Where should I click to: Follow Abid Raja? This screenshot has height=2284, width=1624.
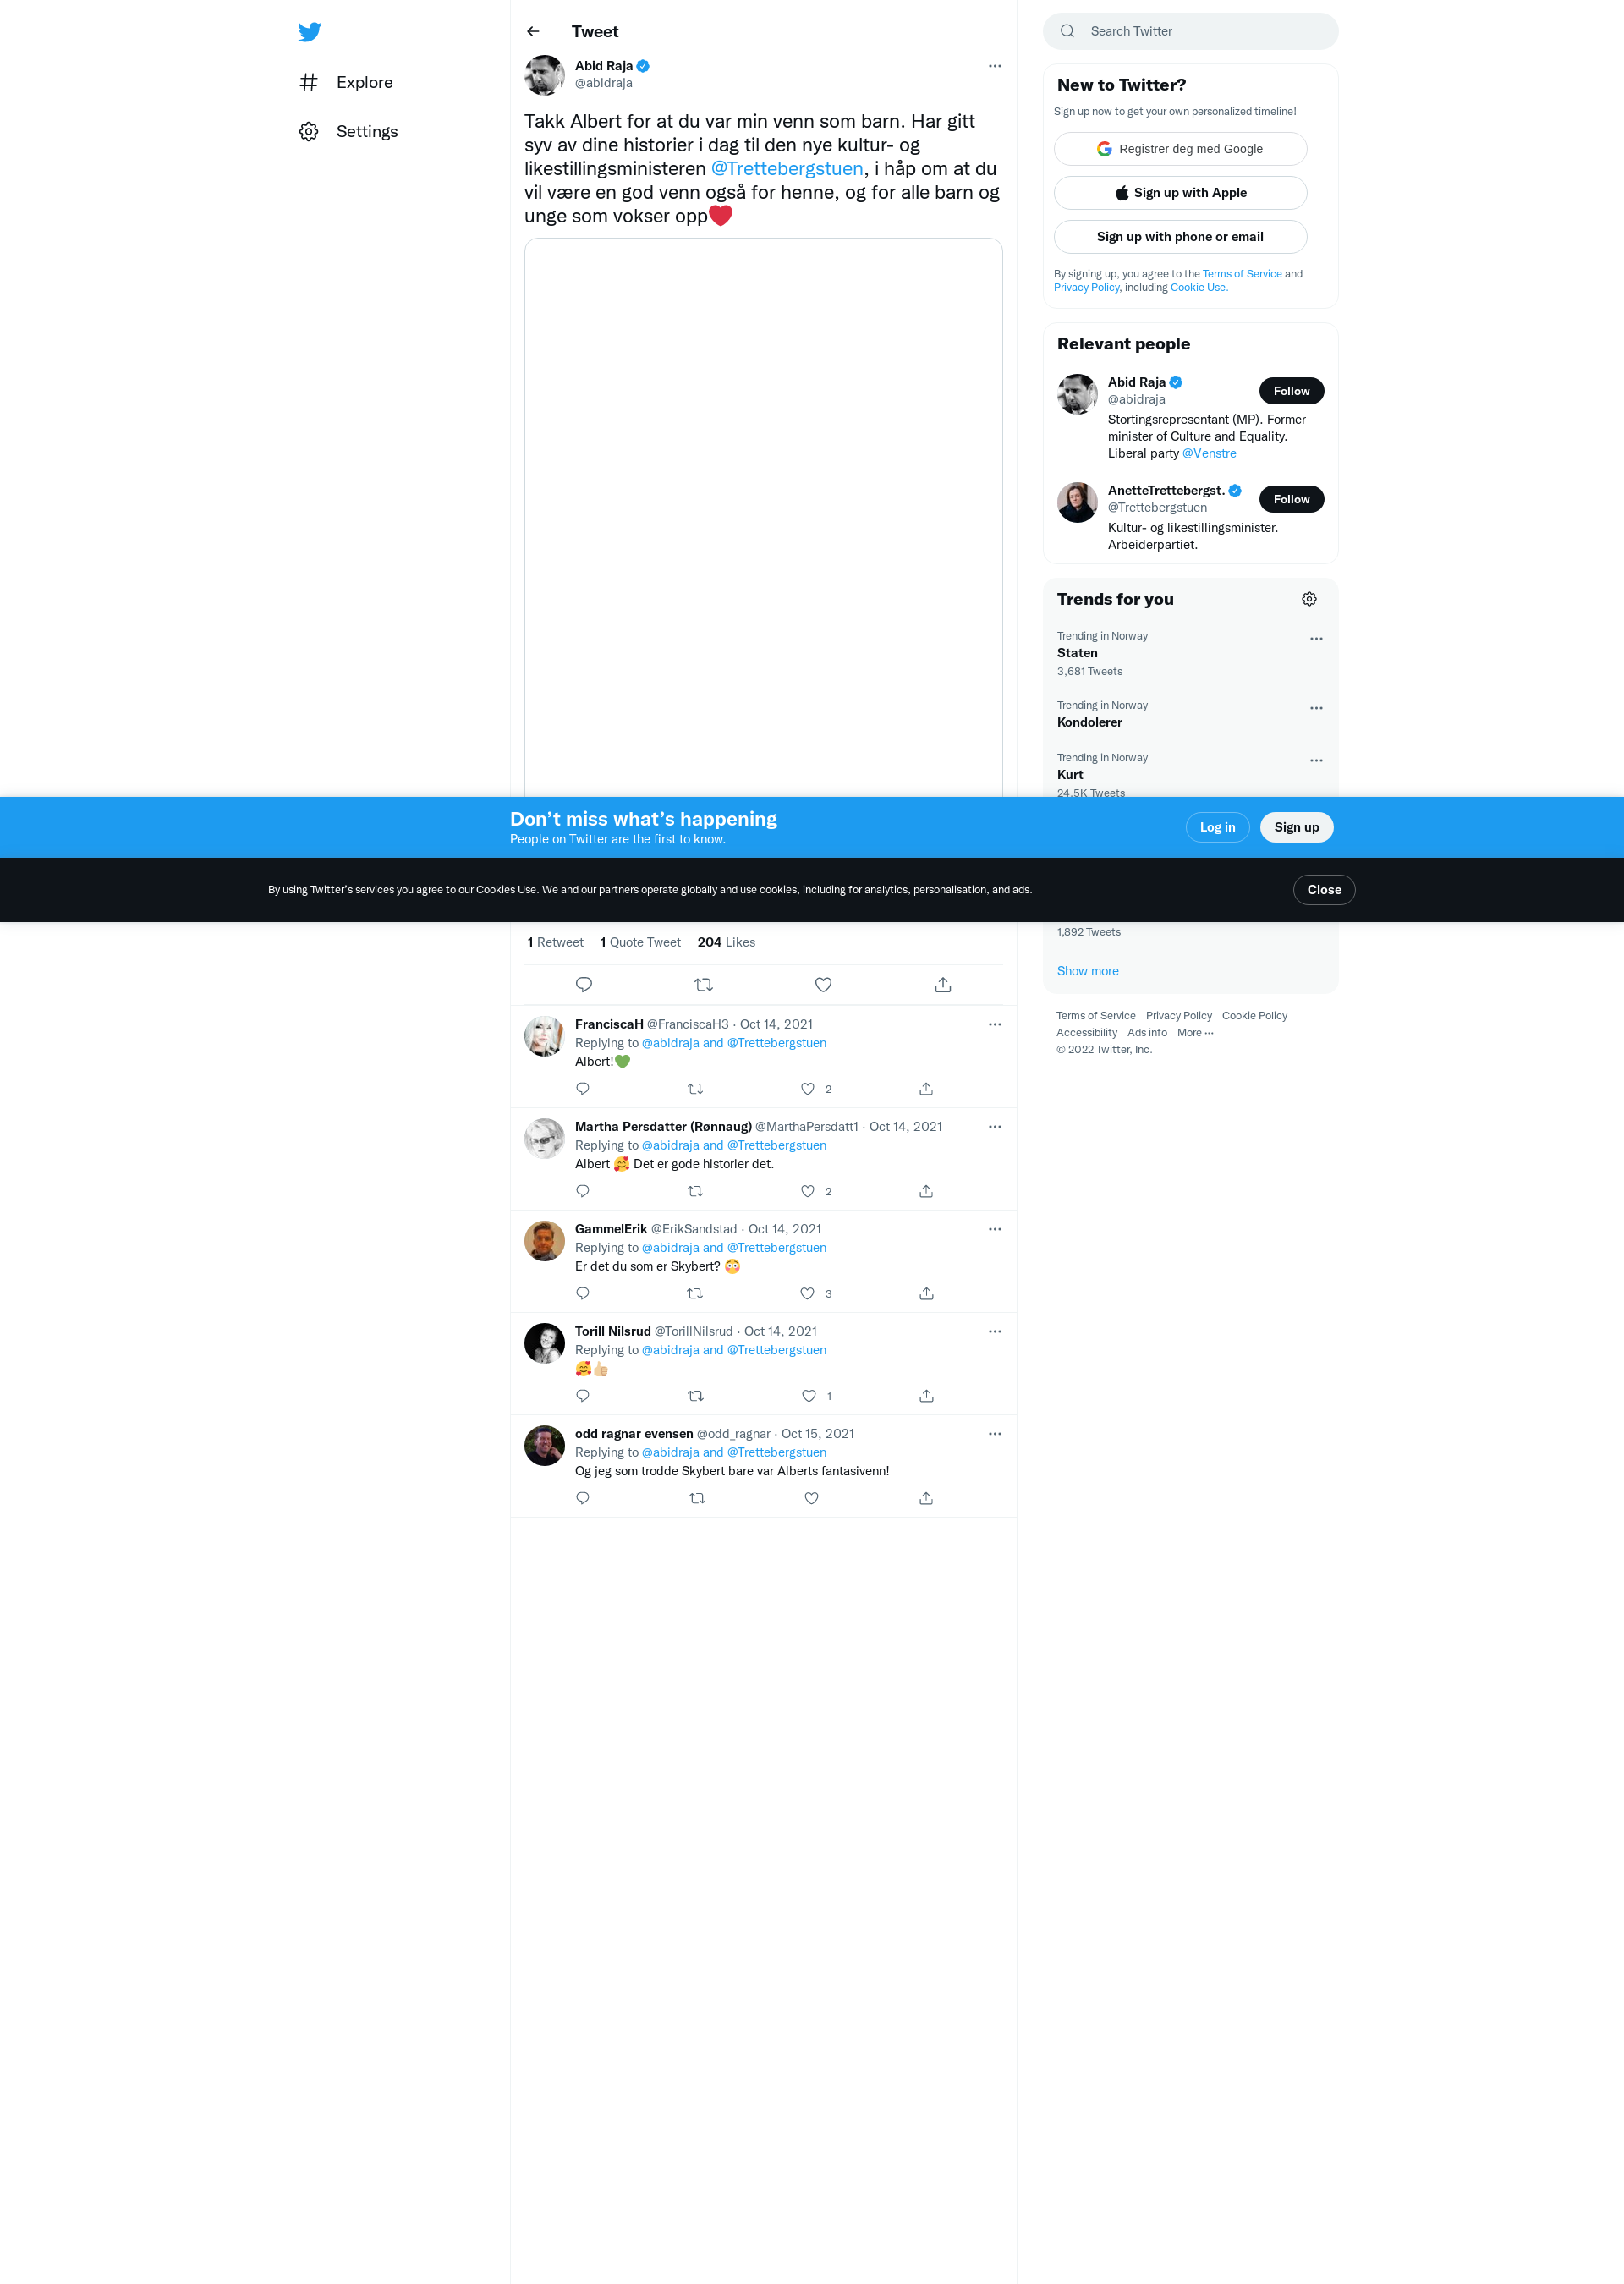tap(1291, 391)
